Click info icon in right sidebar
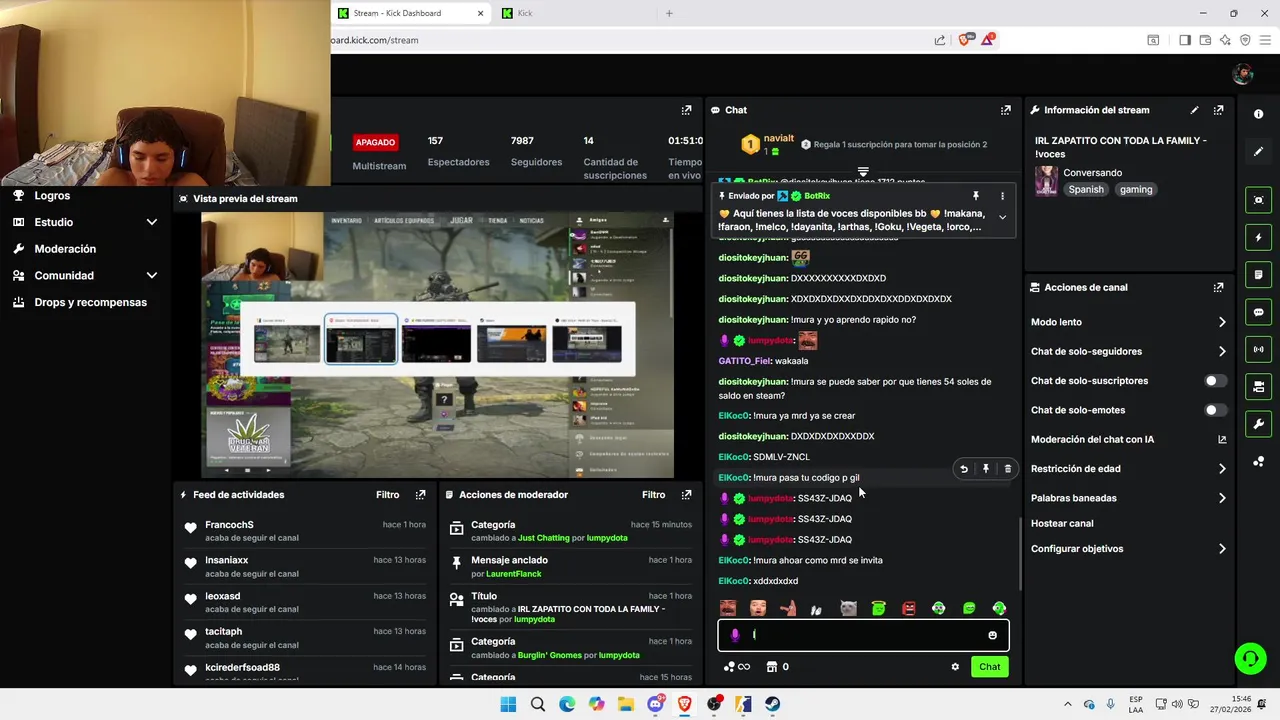 coord(1258,114)
